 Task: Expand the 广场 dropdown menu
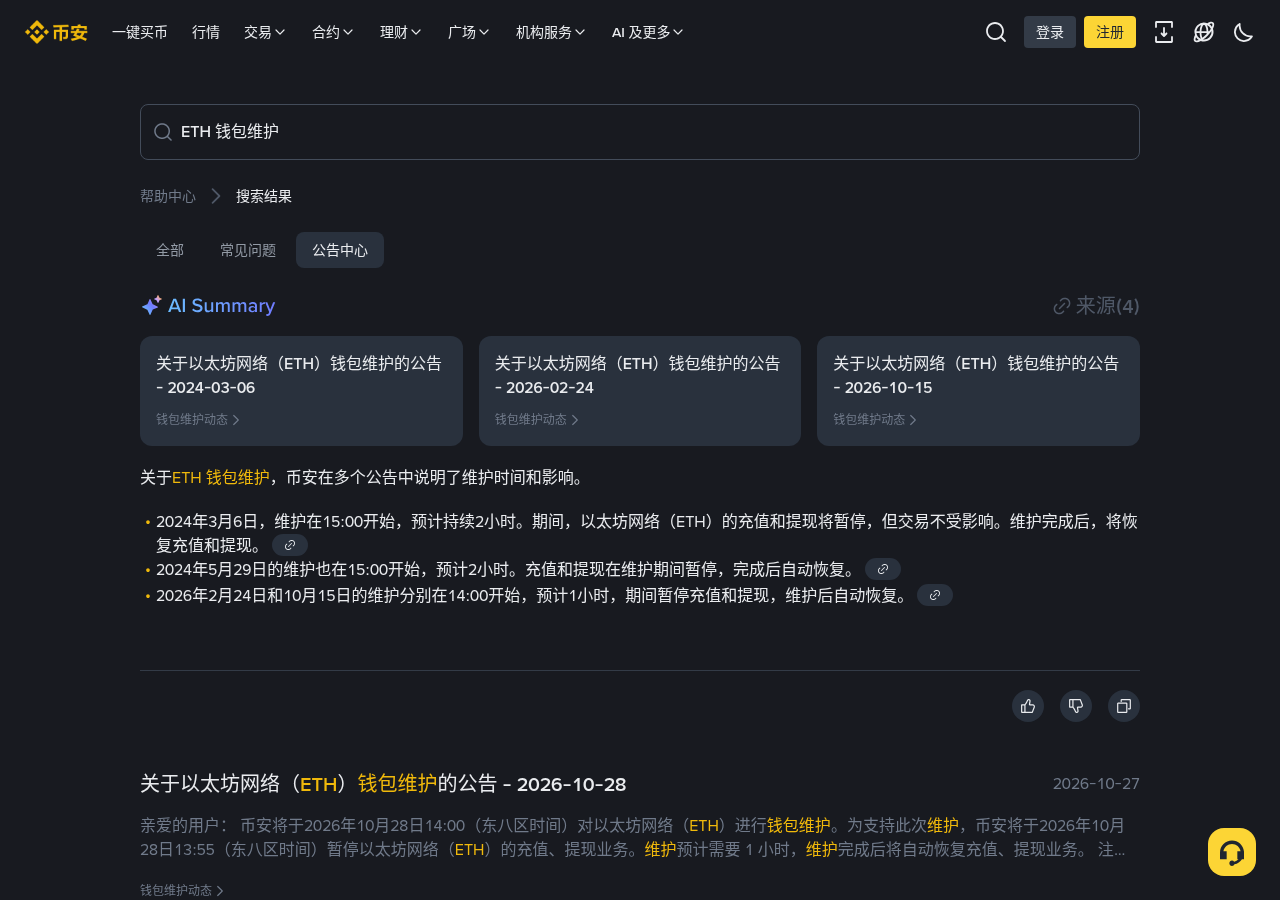pos(469,32)
